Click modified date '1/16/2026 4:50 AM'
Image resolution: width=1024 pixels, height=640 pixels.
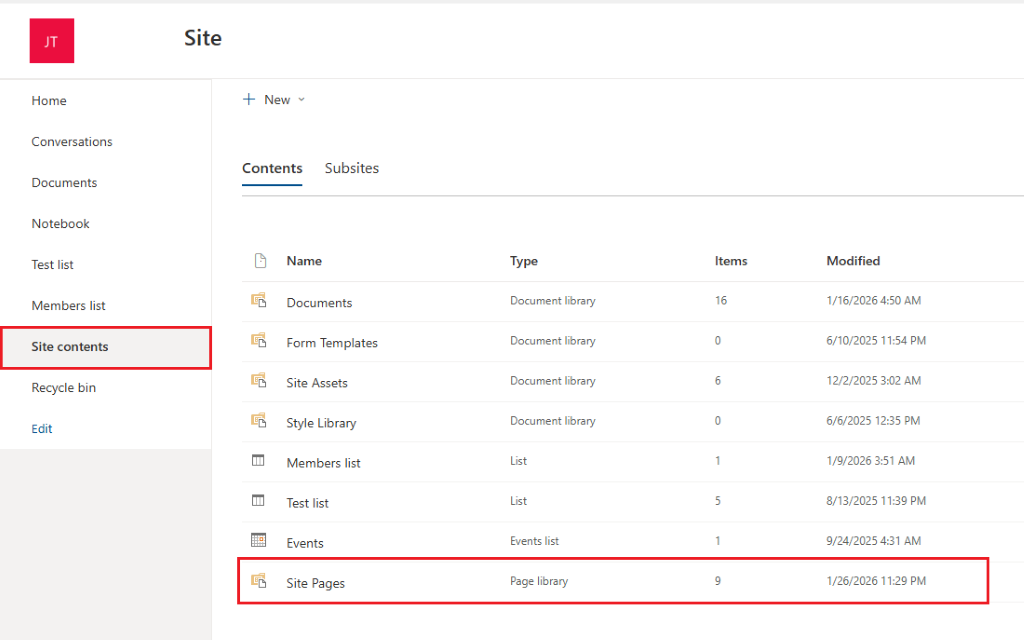click(x=873, y=300)
